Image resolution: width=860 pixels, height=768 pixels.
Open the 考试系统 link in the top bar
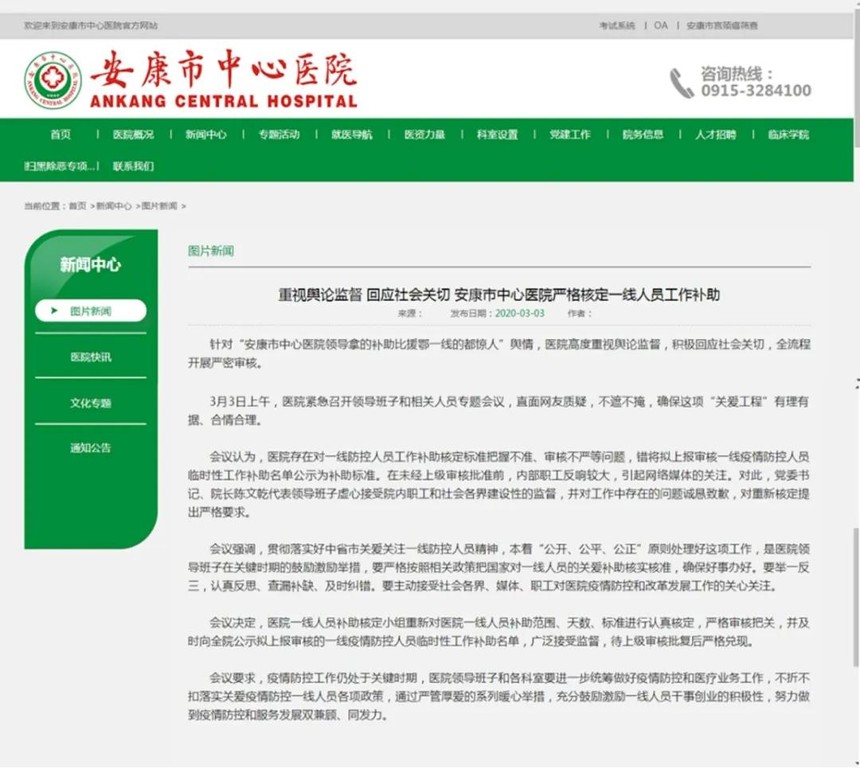click(x=617, y=25)
